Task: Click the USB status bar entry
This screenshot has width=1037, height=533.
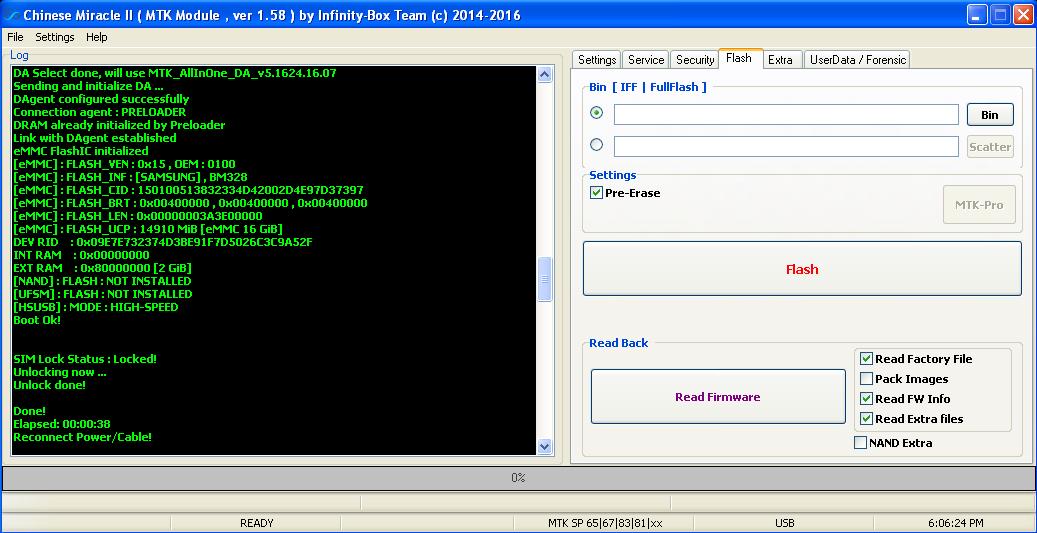Action: pyautogui.click(x=784, y=523)
